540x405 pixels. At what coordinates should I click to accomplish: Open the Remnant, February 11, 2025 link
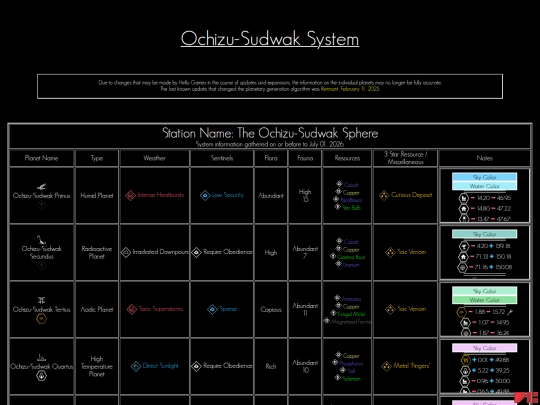point(350,89)
